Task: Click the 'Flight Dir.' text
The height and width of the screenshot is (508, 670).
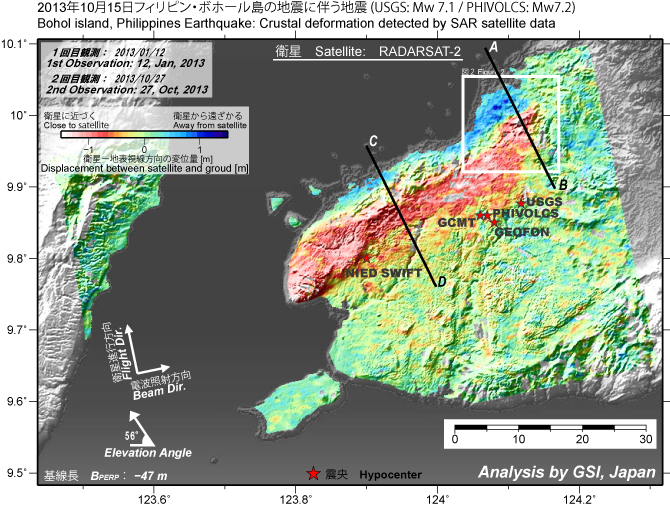Action: click(x=126, y=353)
